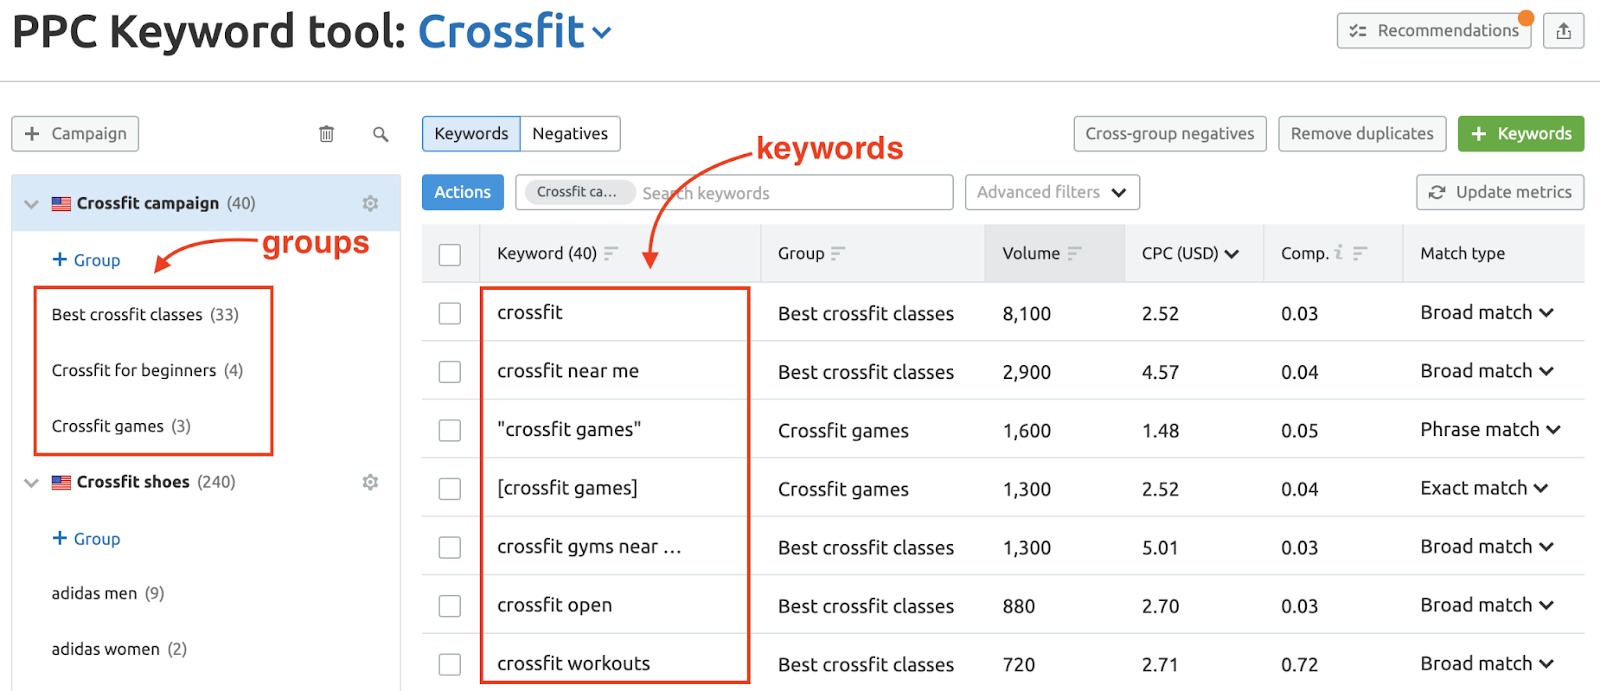Sort by Volume column filter icon
Viewport: 1600px width, 691px height.
coord(1074,254)
